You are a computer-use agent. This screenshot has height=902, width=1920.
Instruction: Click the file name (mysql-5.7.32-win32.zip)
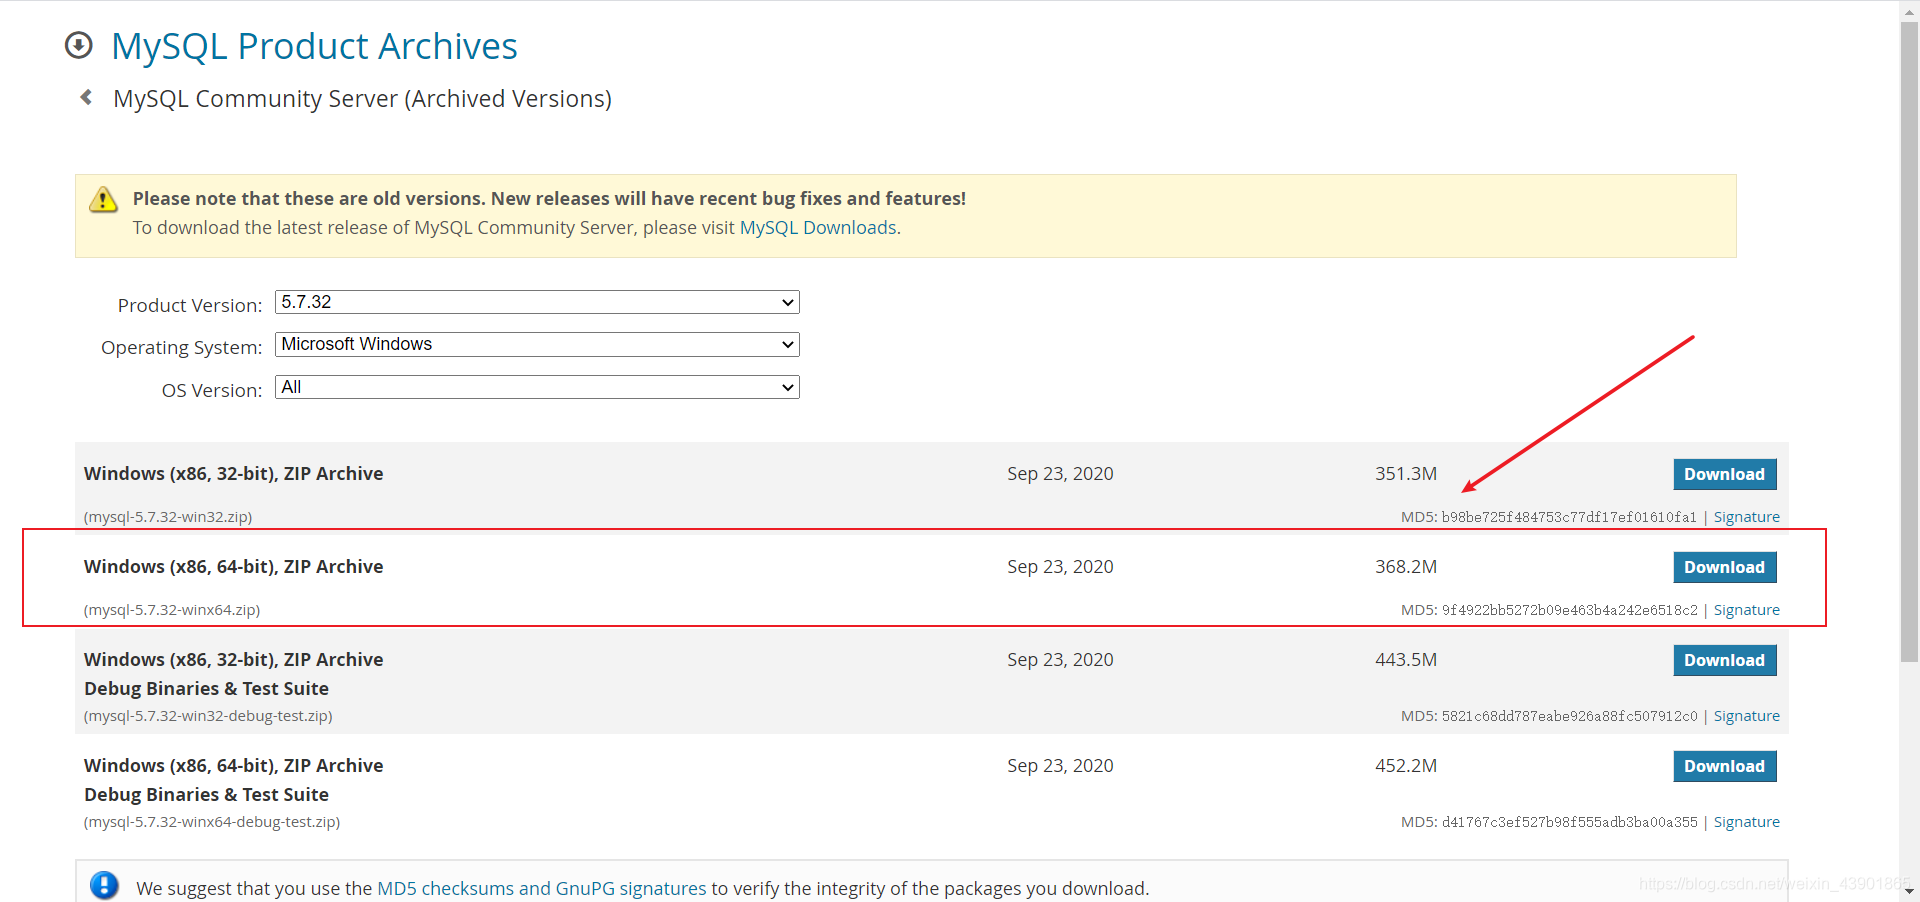click(168, 517)
